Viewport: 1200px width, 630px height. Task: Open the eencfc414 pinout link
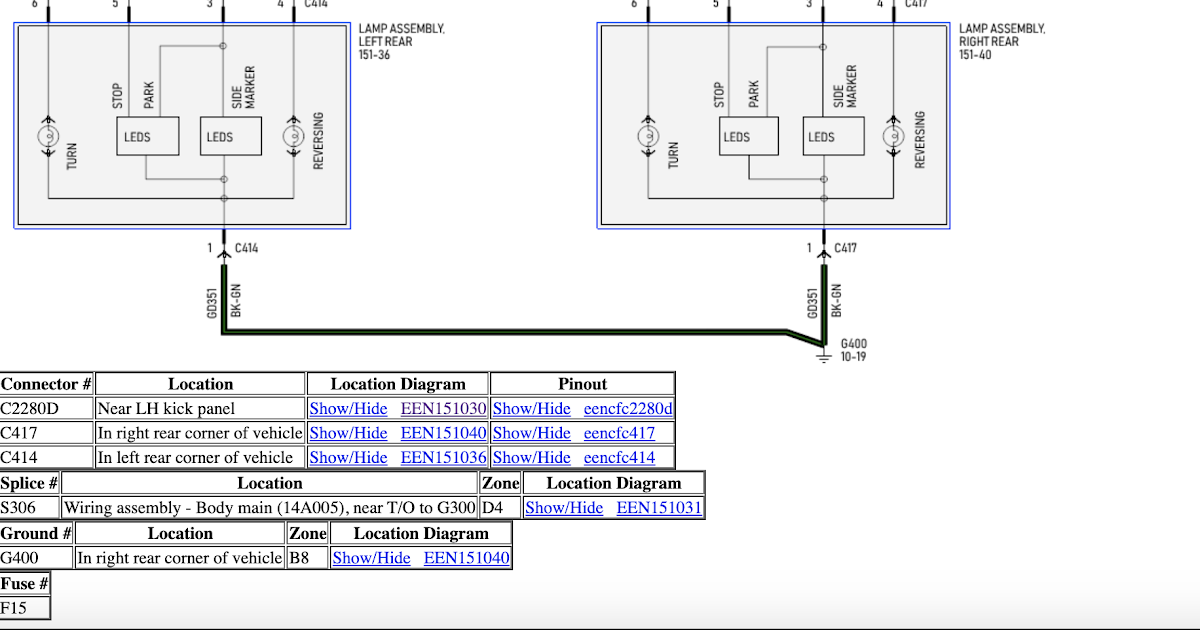[x=619, y=457]
